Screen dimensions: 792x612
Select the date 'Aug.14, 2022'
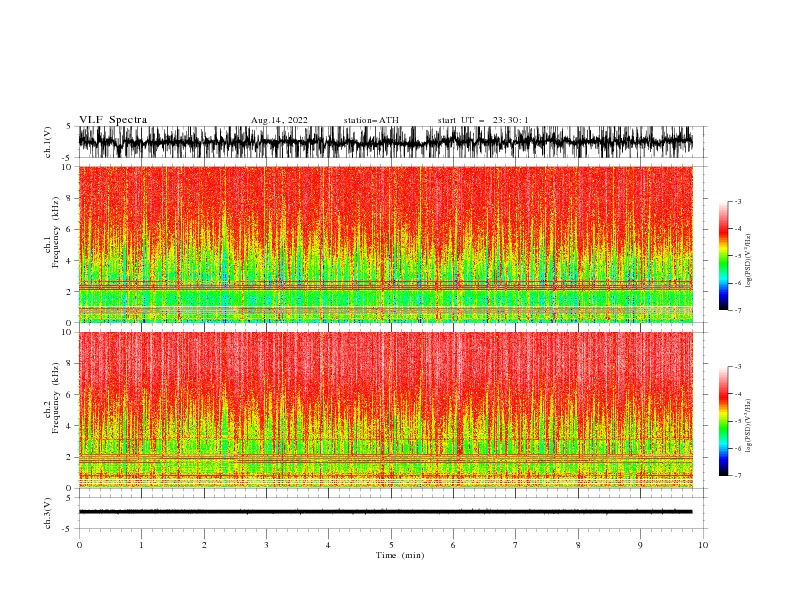[279, 120]
